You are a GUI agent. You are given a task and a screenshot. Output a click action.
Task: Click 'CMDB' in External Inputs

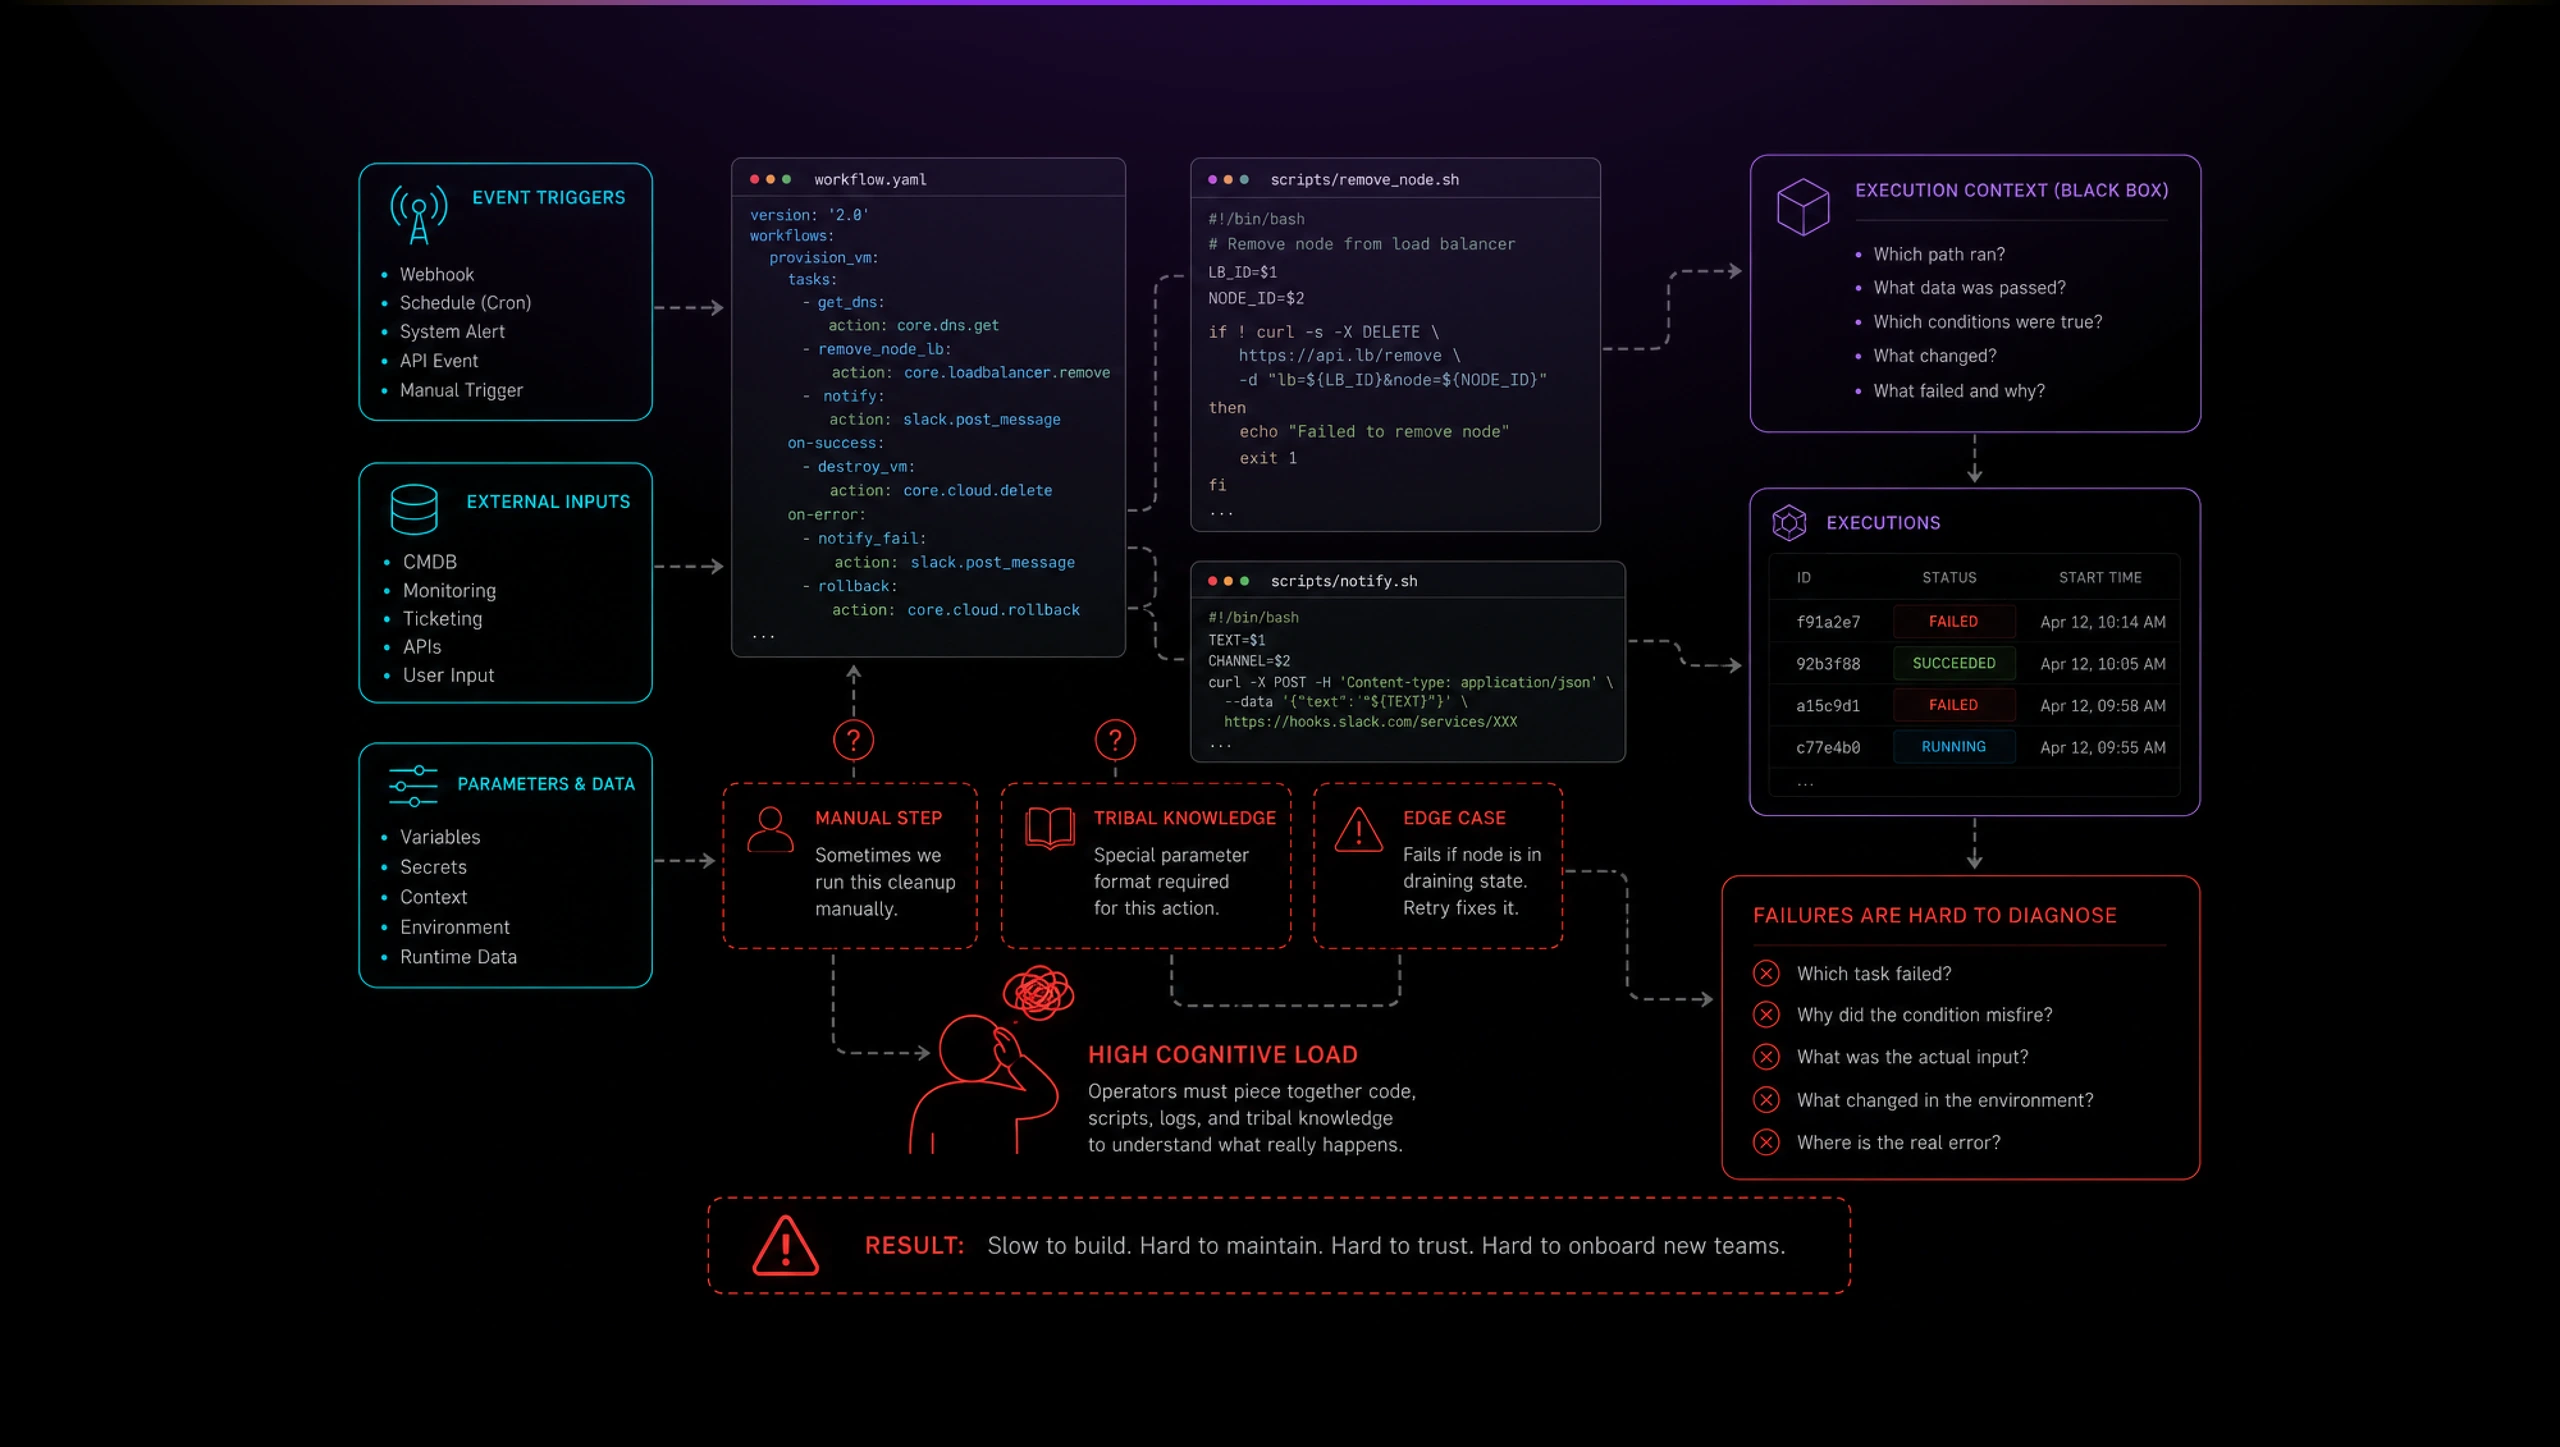(430, 562)
